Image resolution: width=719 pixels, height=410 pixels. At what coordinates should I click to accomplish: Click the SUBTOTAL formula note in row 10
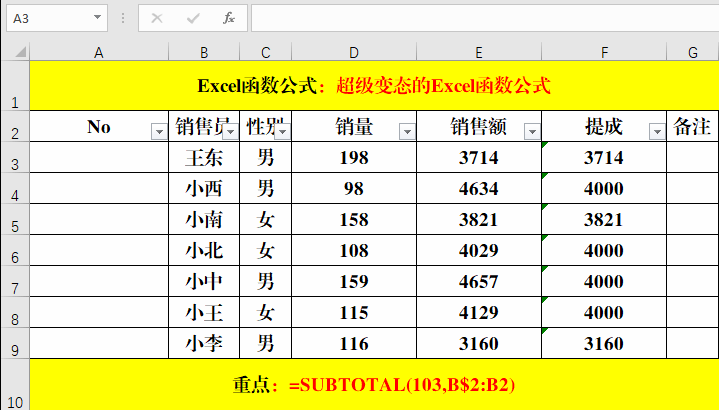[374, 384]
